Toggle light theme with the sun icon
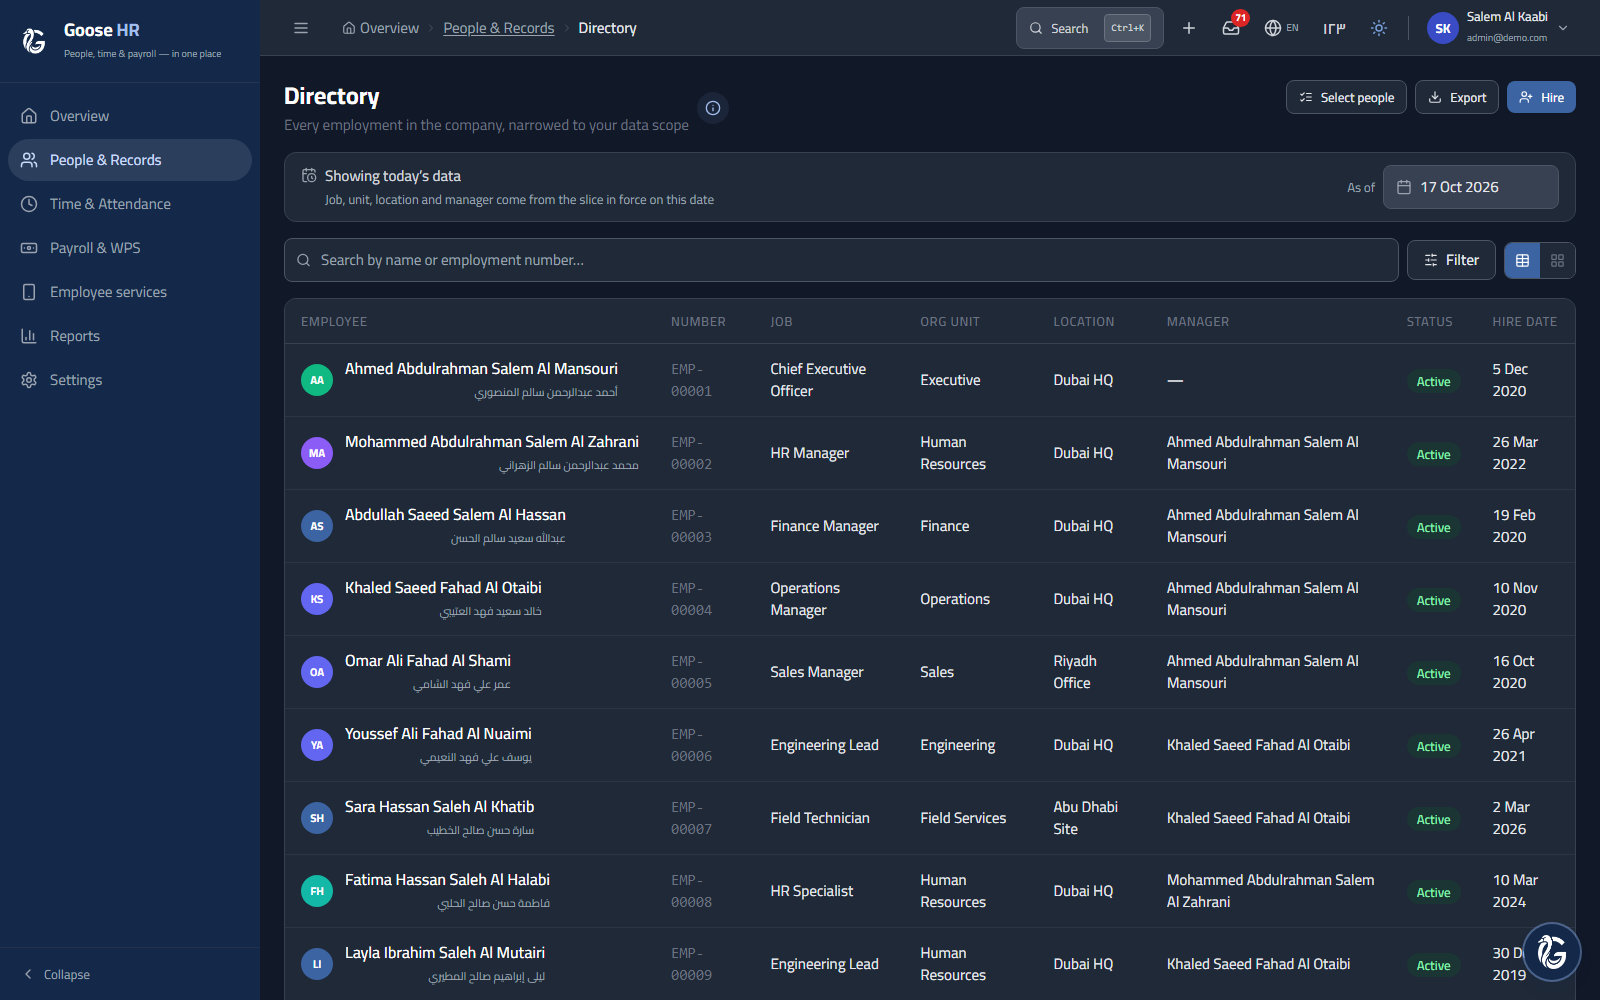1600x1000 pixels. coord(1379,28)
